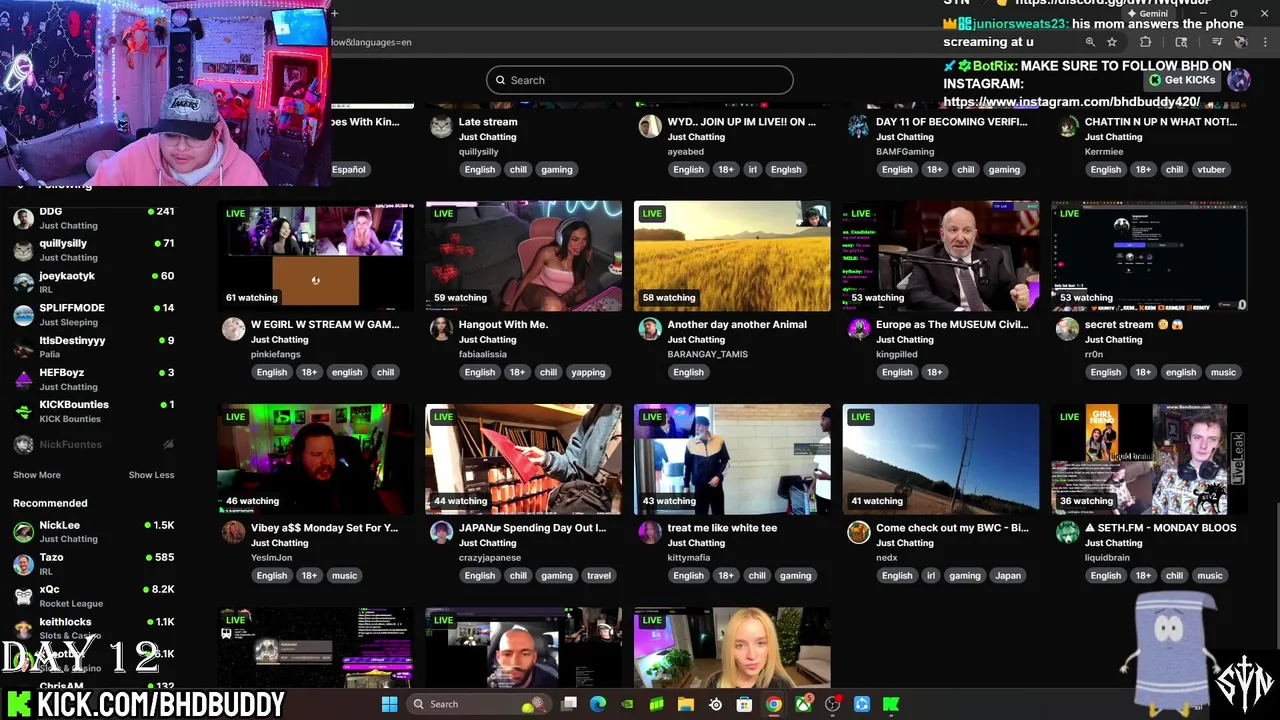Screen dimensions: 1280x720
Task: Open Chrome zoom magnifier icon
Action: pos(1090,42)
